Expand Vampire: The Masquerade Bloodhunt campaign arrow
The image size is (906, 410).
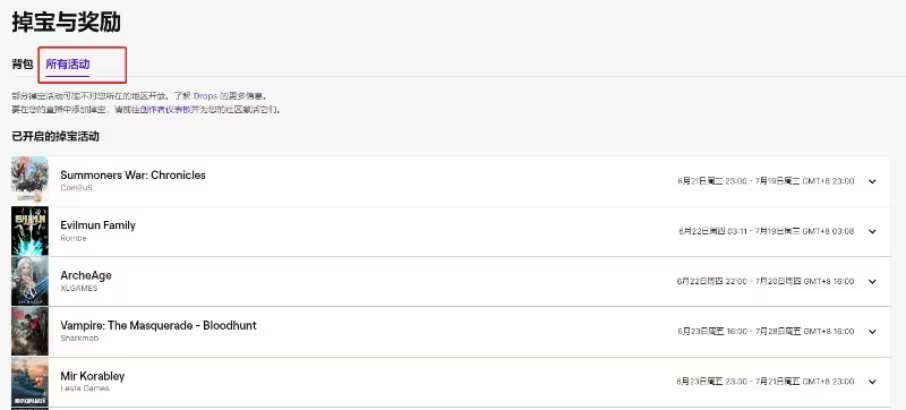(872, 332)
